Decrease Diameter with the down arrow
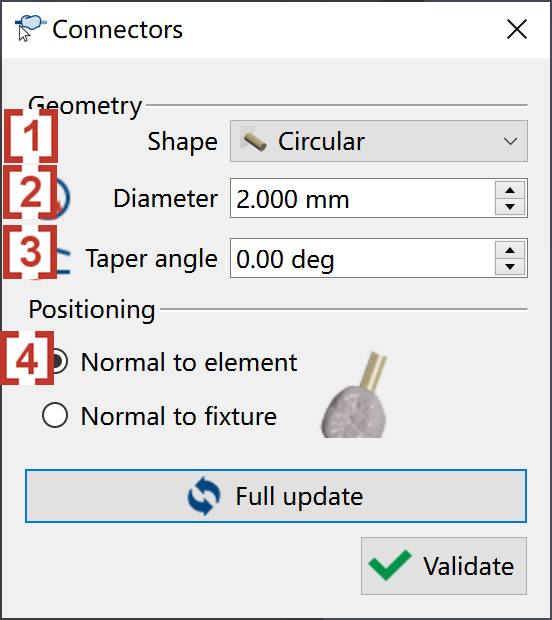 510,206
